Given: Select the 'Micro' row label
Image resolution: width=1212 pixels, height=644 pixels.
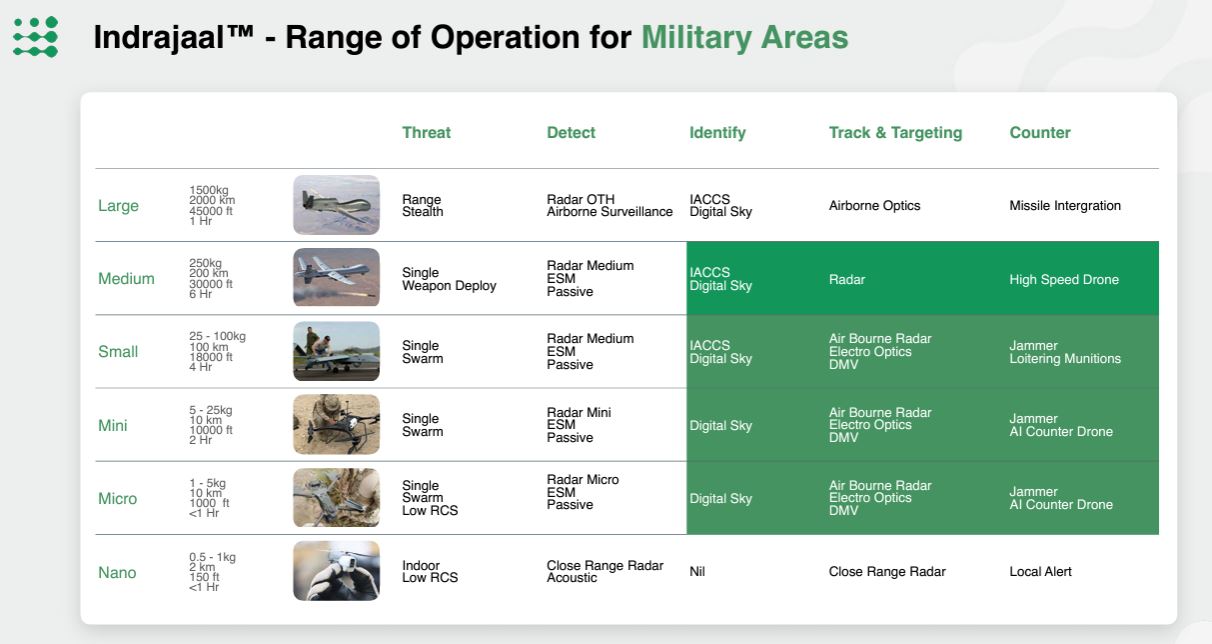Looking at the screenshot, I should (x=117, y=498).
